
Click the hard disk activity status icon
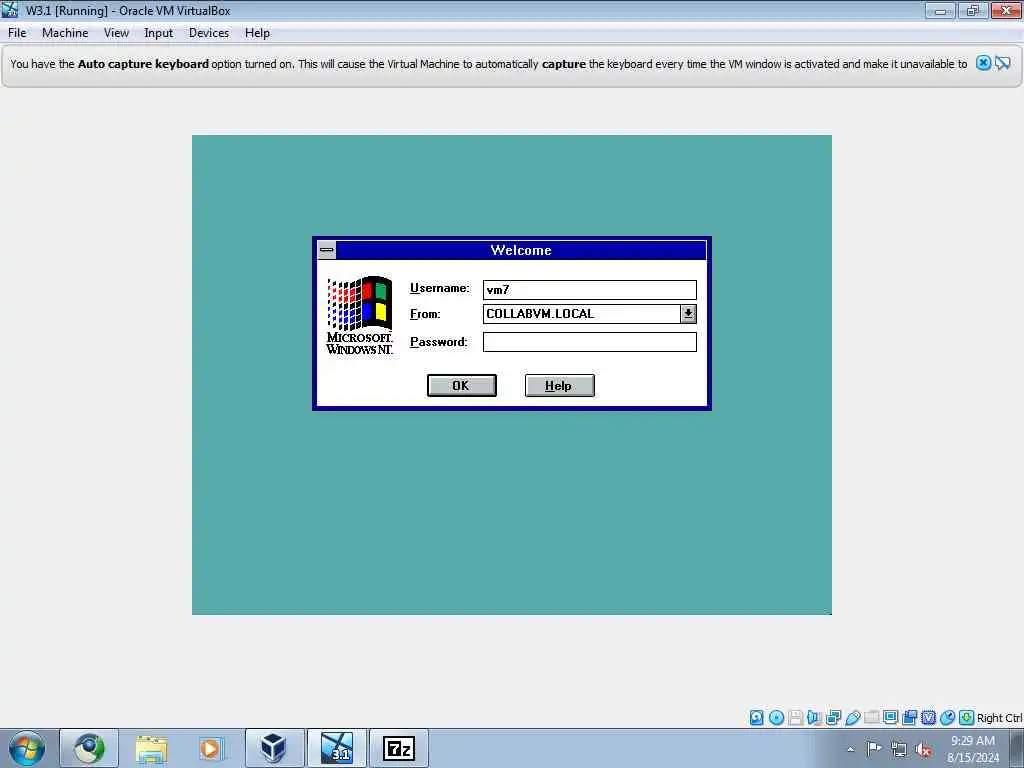pyautogui.click(x=756, y=718)
